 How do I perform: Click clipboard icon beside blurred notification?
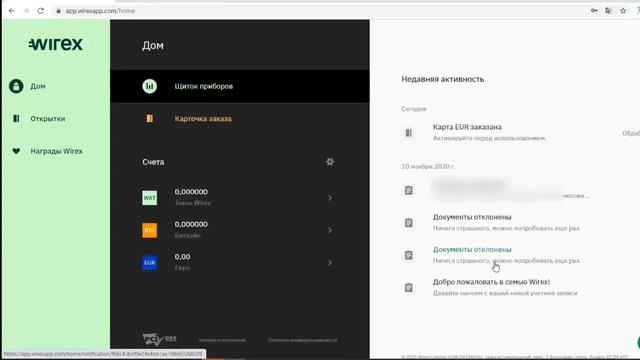coord(409,190)
